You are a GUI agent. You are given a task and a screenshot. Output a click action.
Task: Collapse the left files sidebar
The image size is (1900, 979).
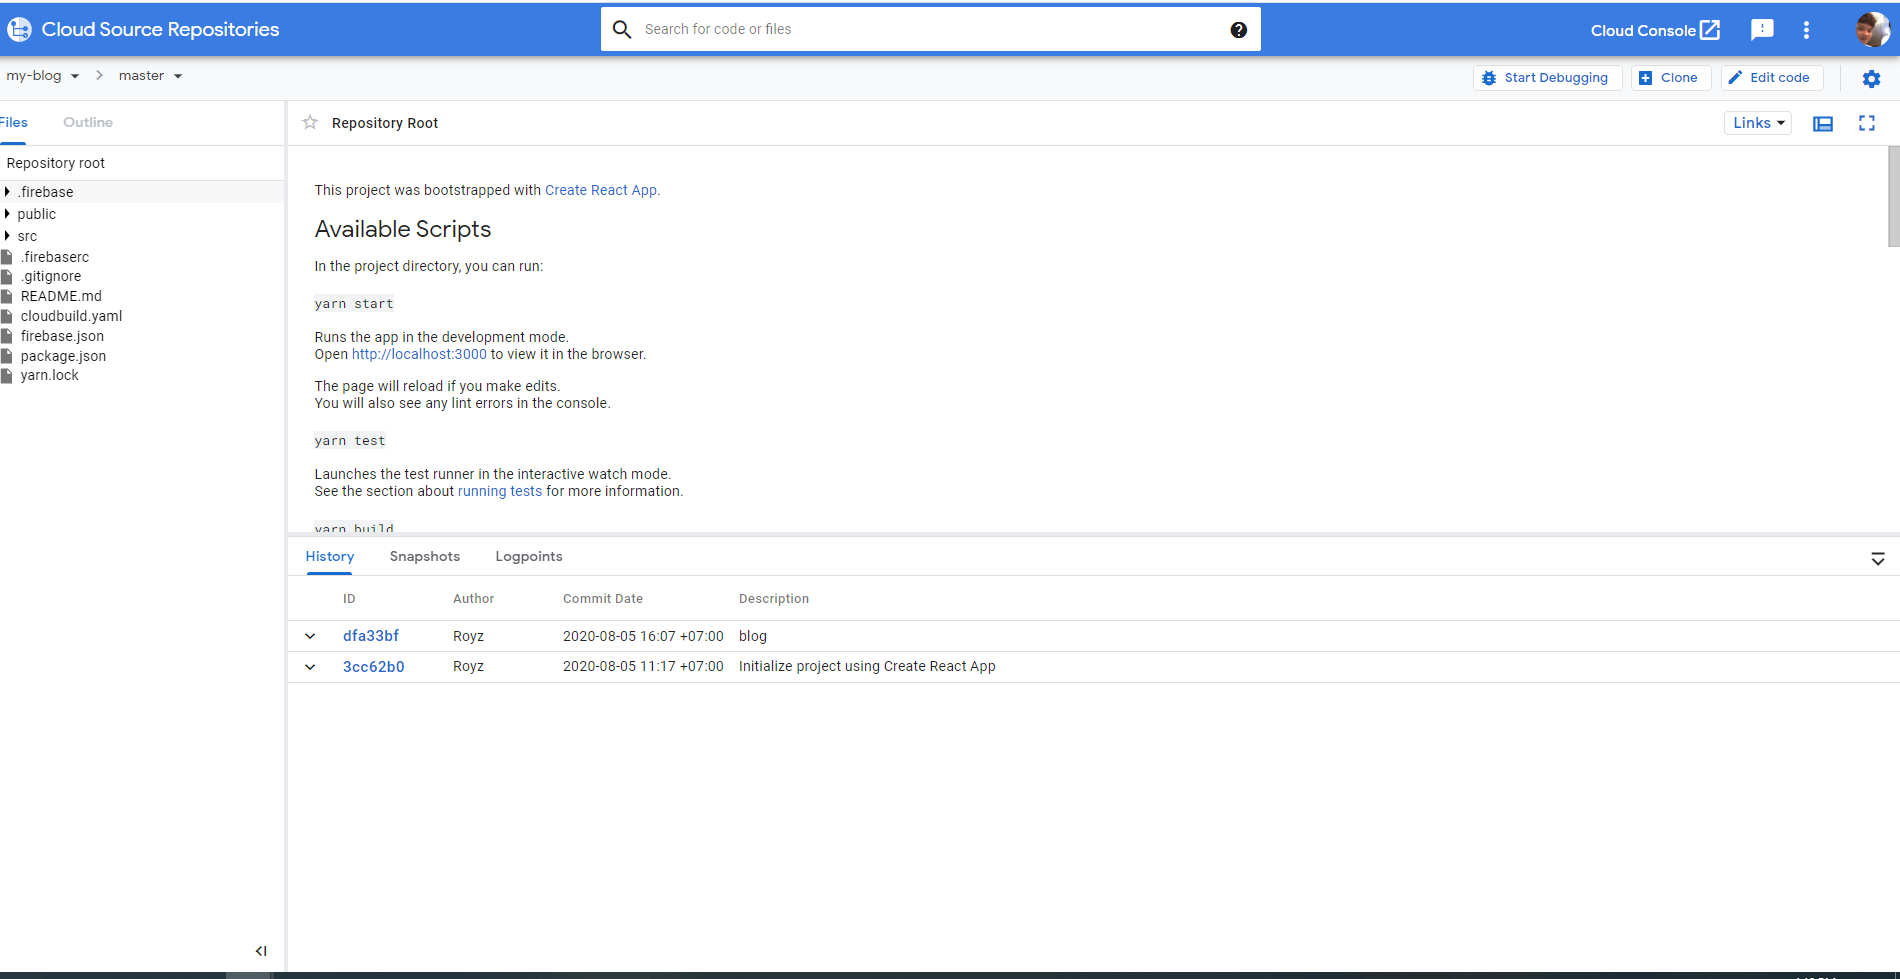tap(261, 951)
